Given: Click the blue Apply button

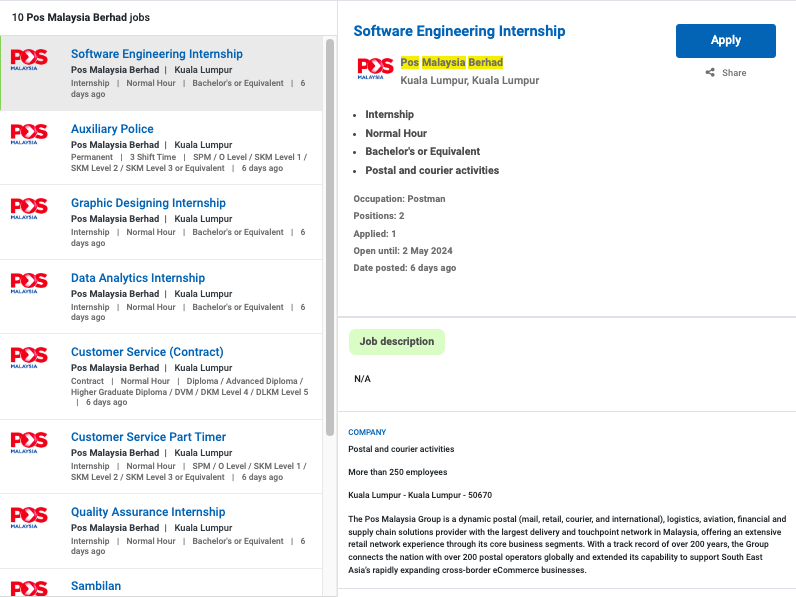Looking at the screenshot, I should point(725,41).
